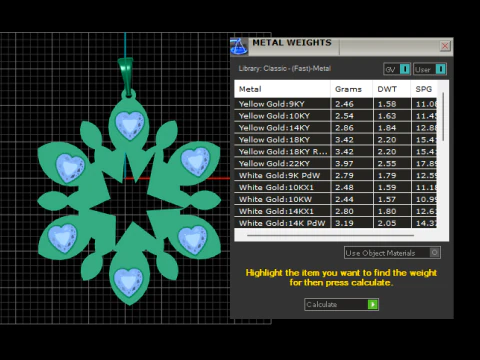Select the Yellow Gold:22KY row
Image resolution: width=480 pixels, height=360 pixels.
(x=336, y=164)
